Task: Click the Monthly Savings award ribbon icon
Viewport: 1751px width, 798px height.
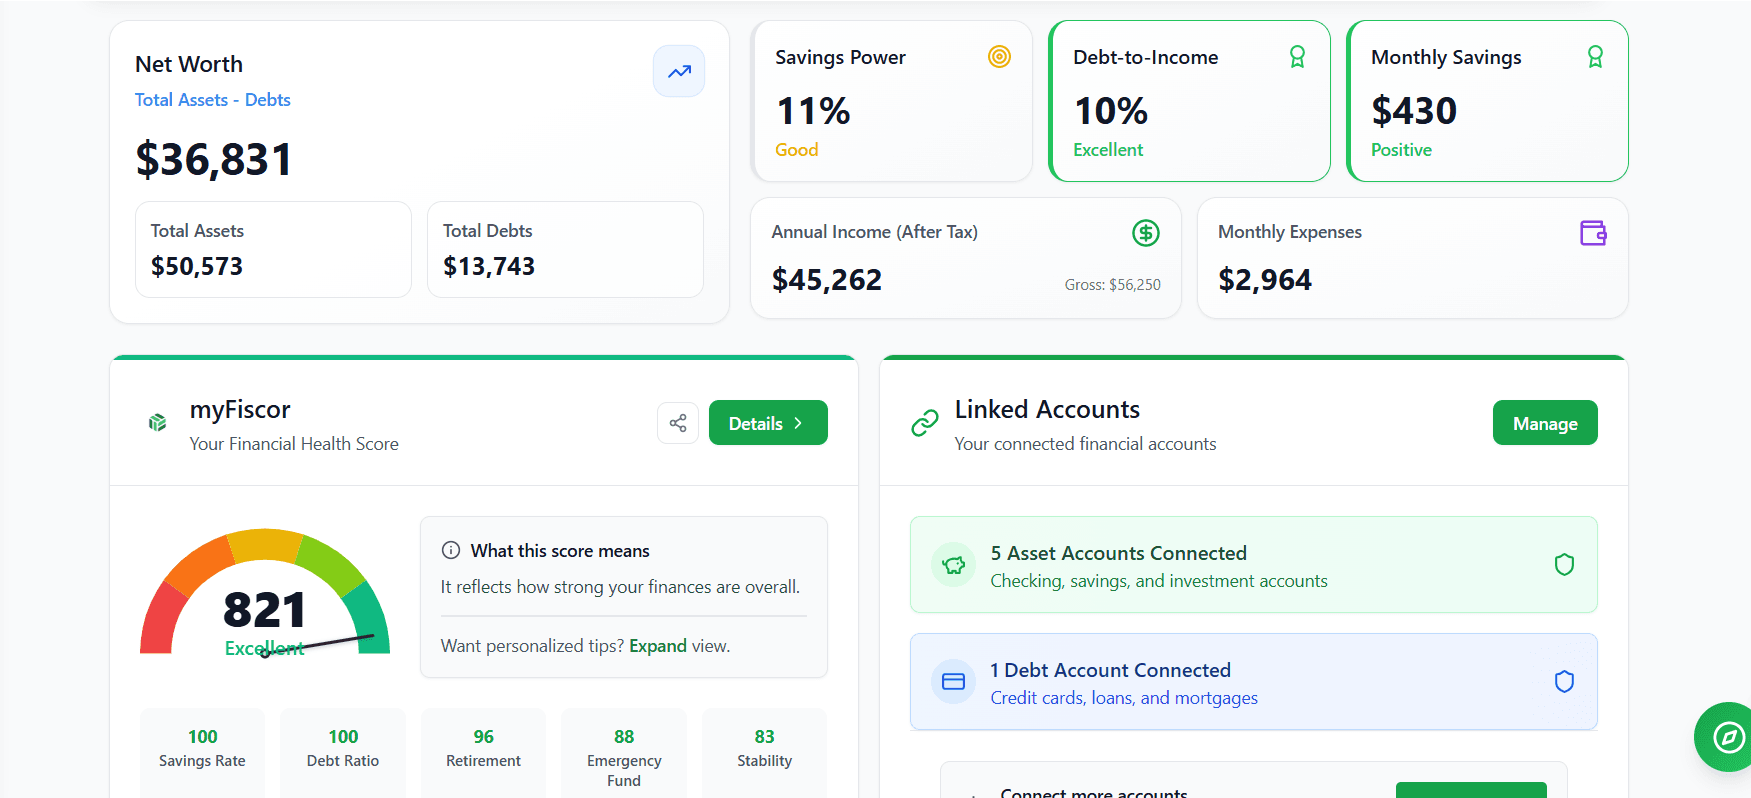Action: [x=1595, y=57]
